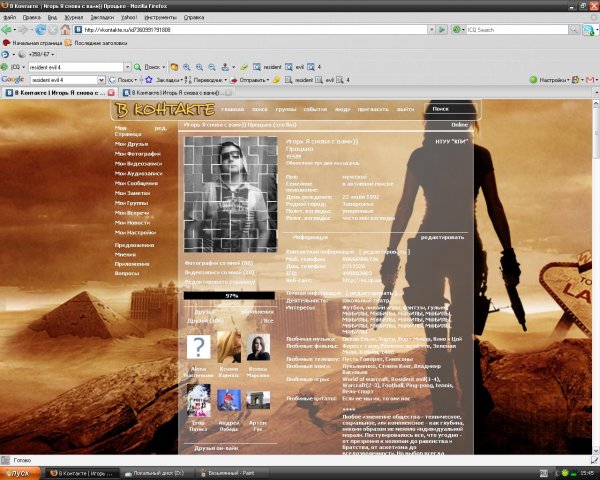
Task: Reload the page with the refresh icon
Action: point(40,29)
